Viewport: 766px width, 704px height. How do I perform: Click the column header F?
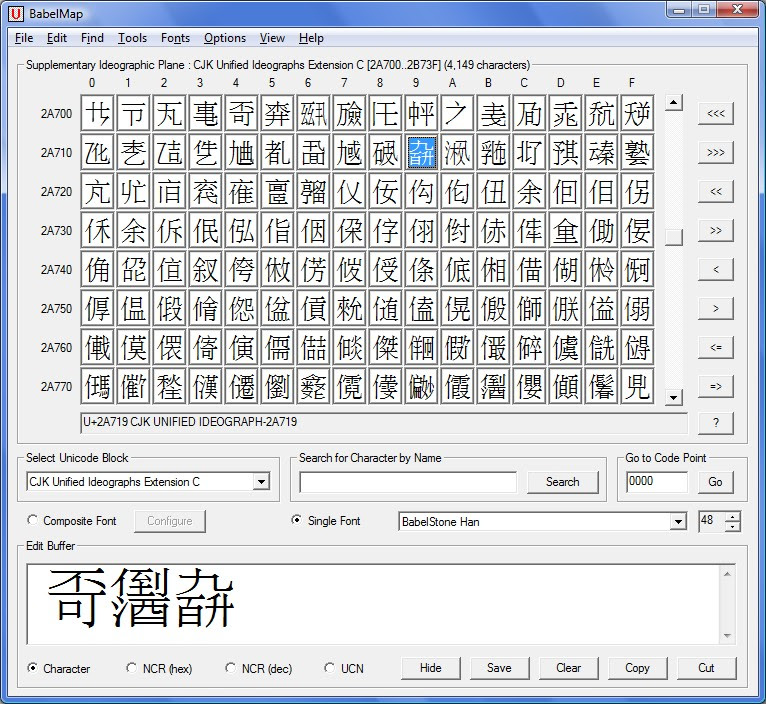coord(632,83)
